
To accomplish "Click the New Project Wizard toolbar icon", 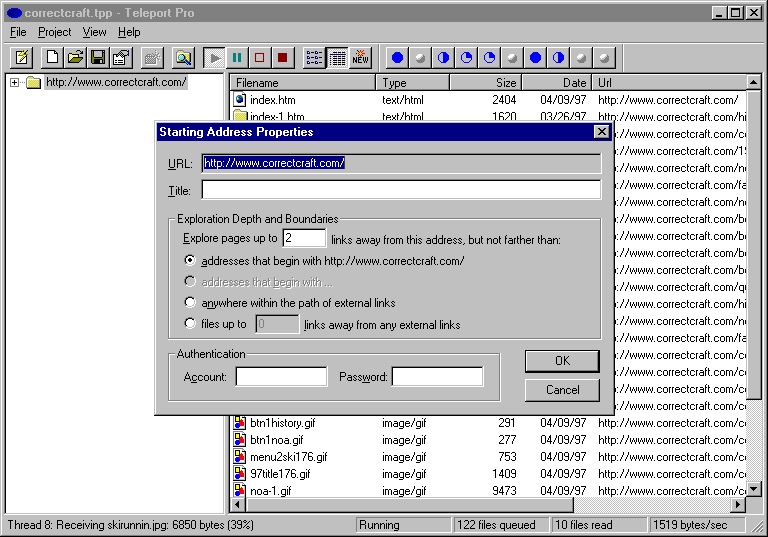I will (x=21, y=58).
